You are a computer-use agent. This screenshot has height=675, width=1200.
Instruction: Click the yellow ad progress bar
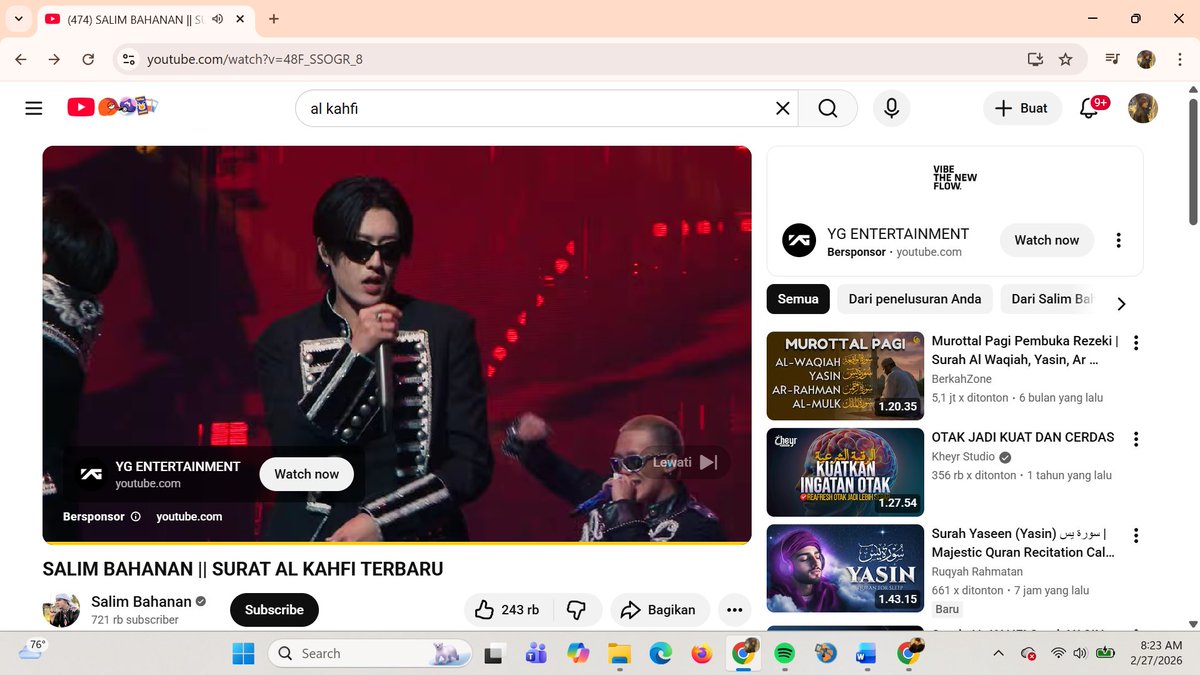tap(397, 543)
